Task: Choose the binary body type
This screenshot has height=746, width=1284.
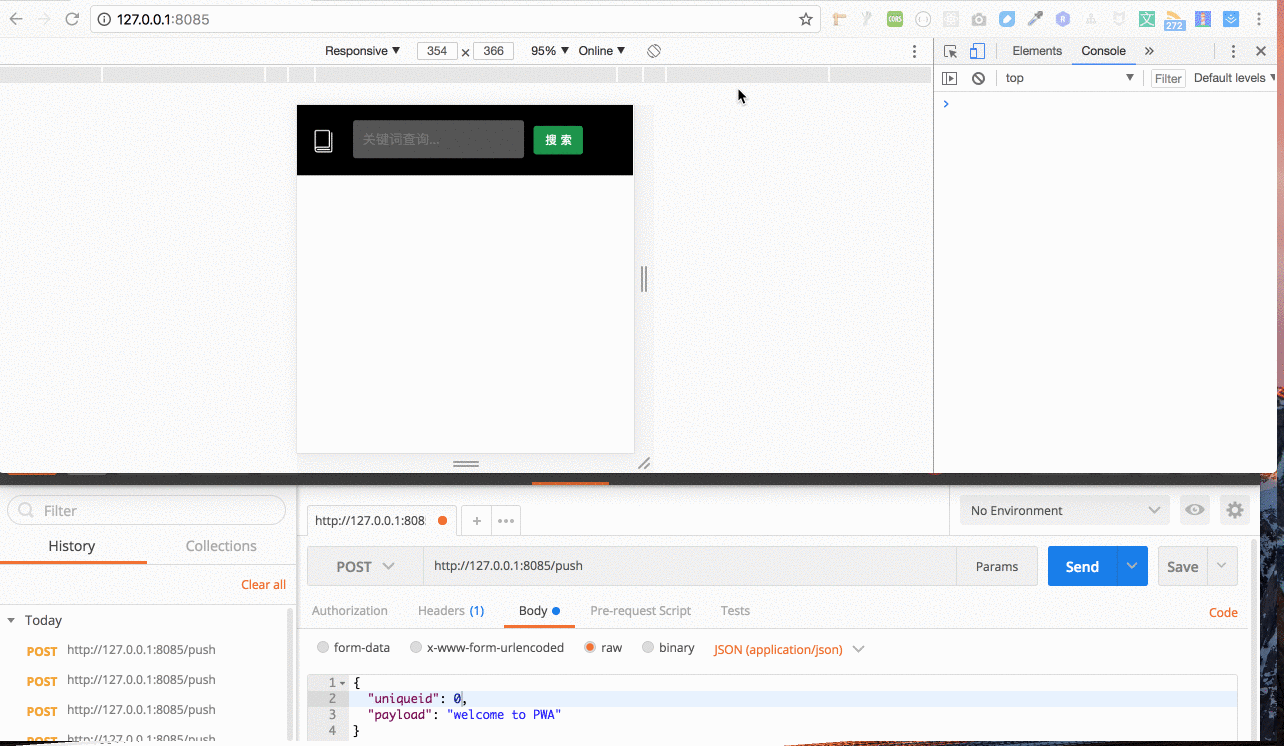Action: [x=648, y=648]
